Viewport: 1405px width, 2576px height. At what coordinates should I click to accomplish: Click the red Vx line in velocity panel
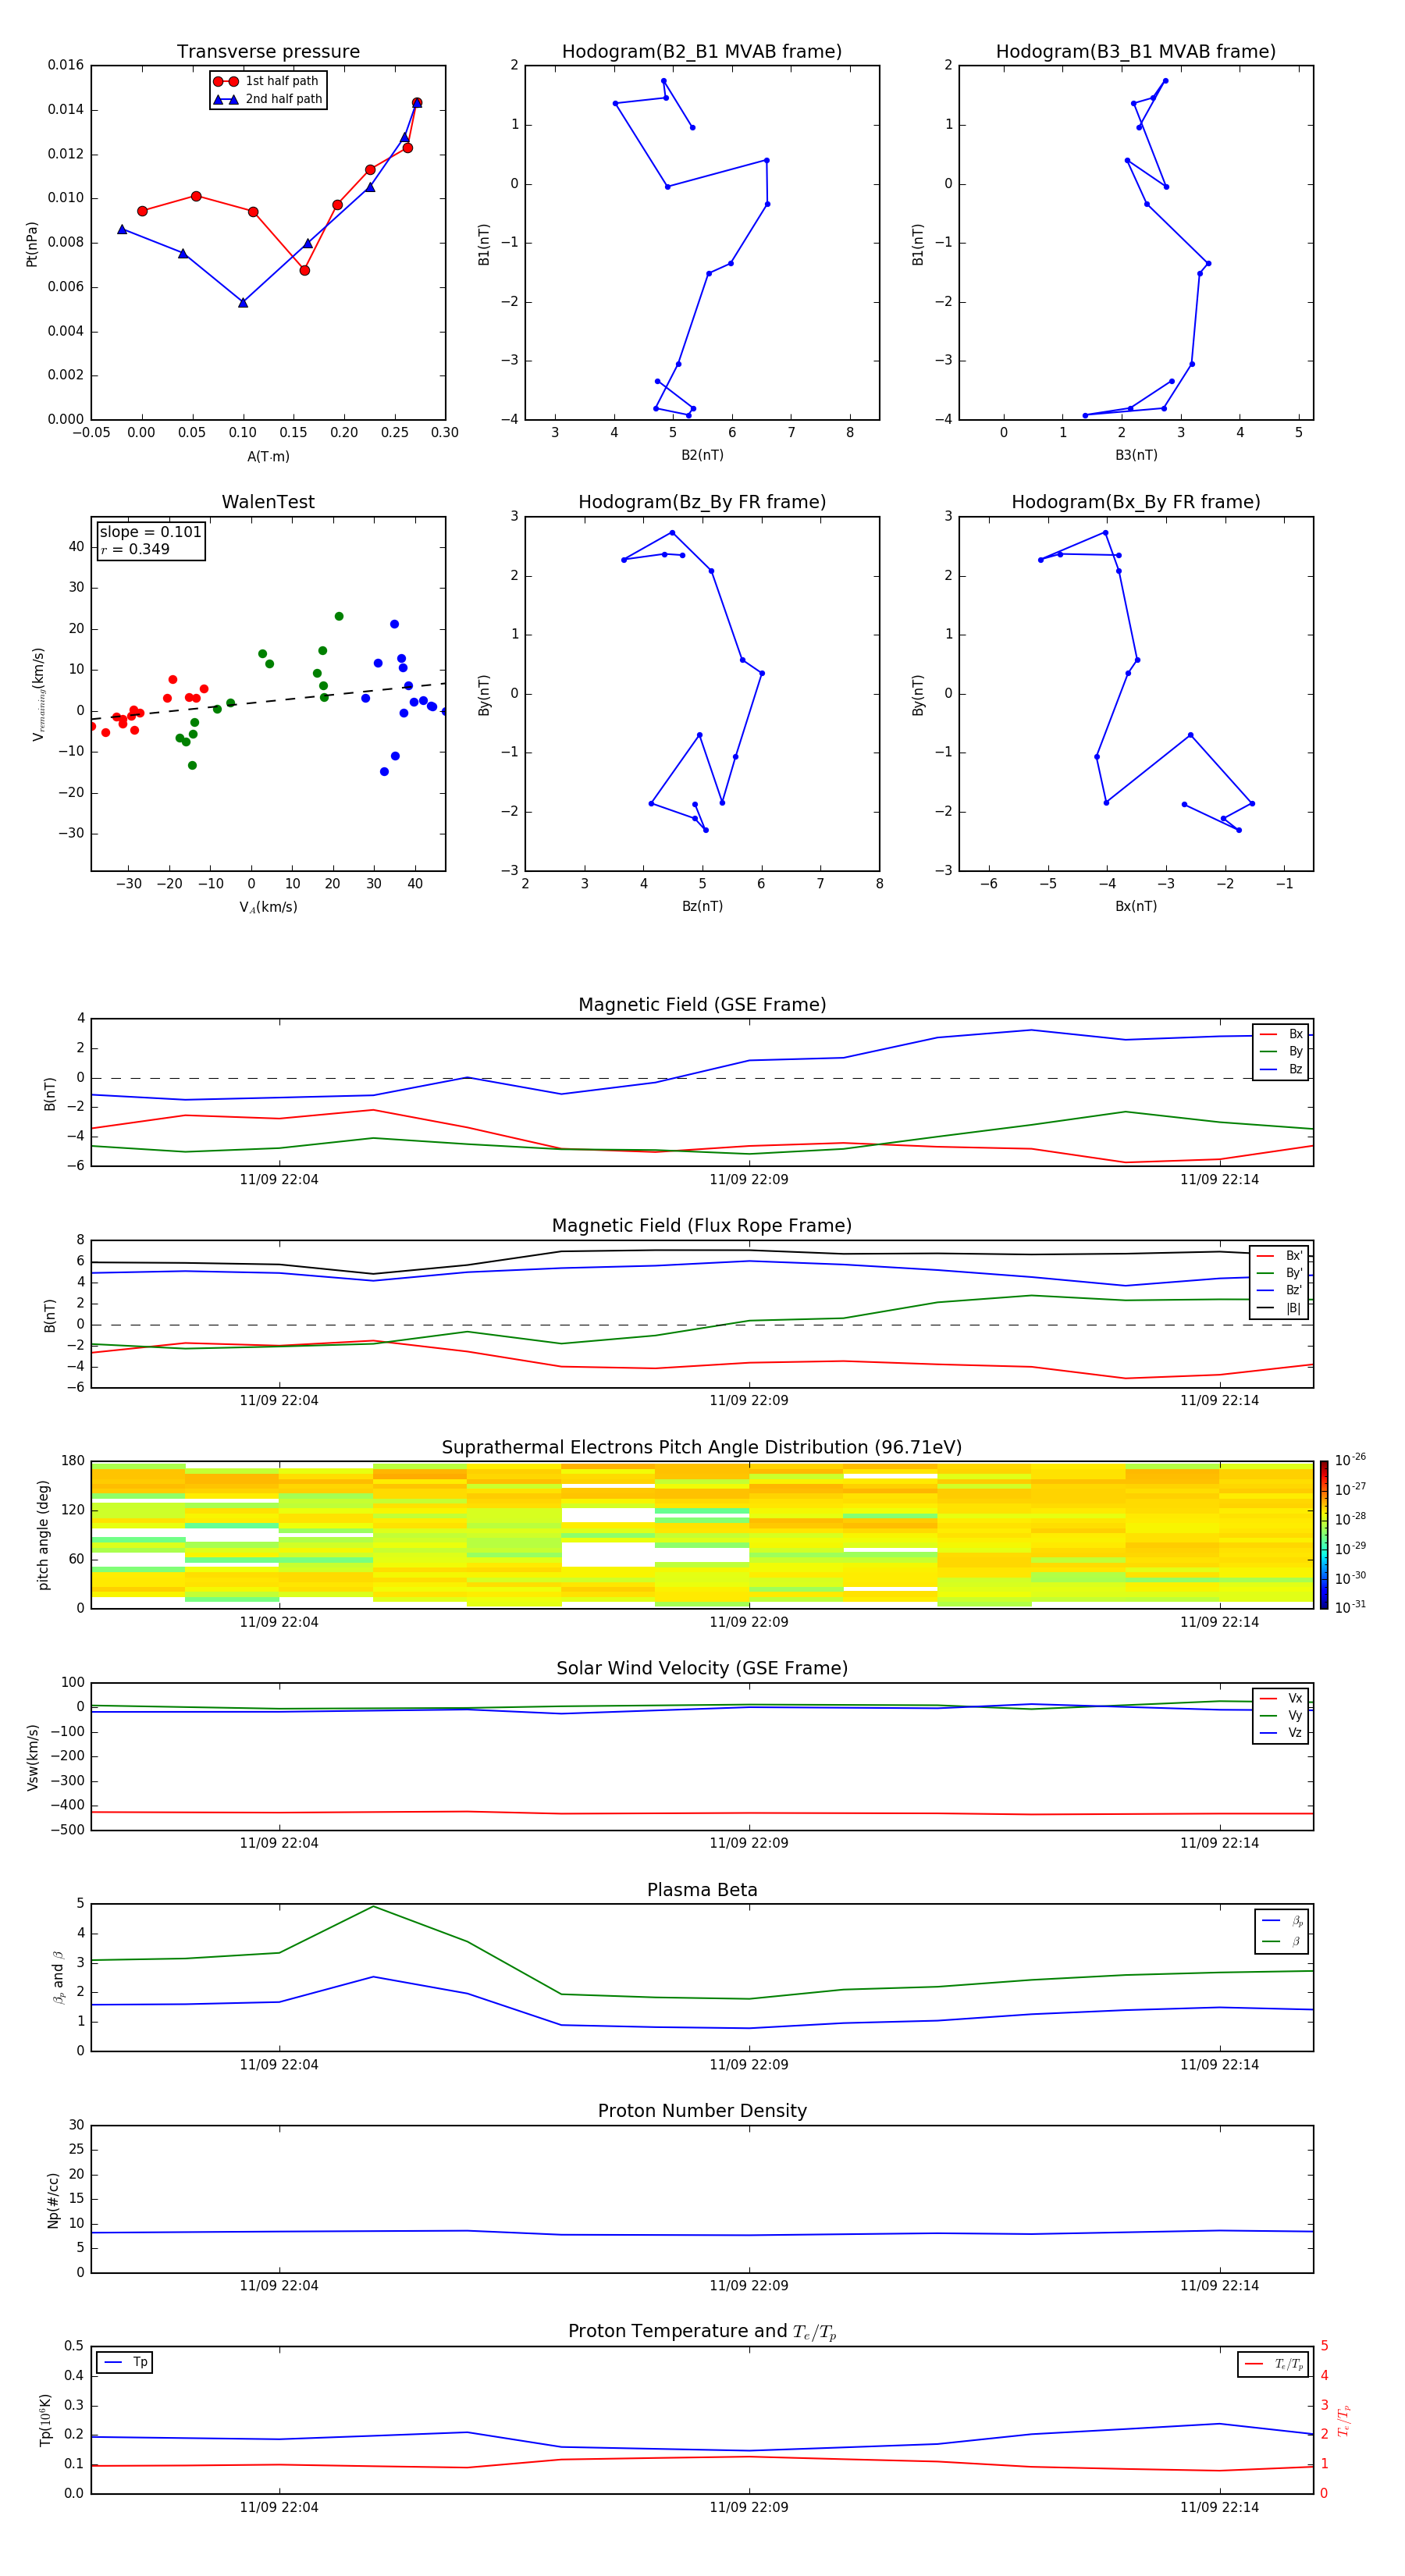pos(702,1813)
